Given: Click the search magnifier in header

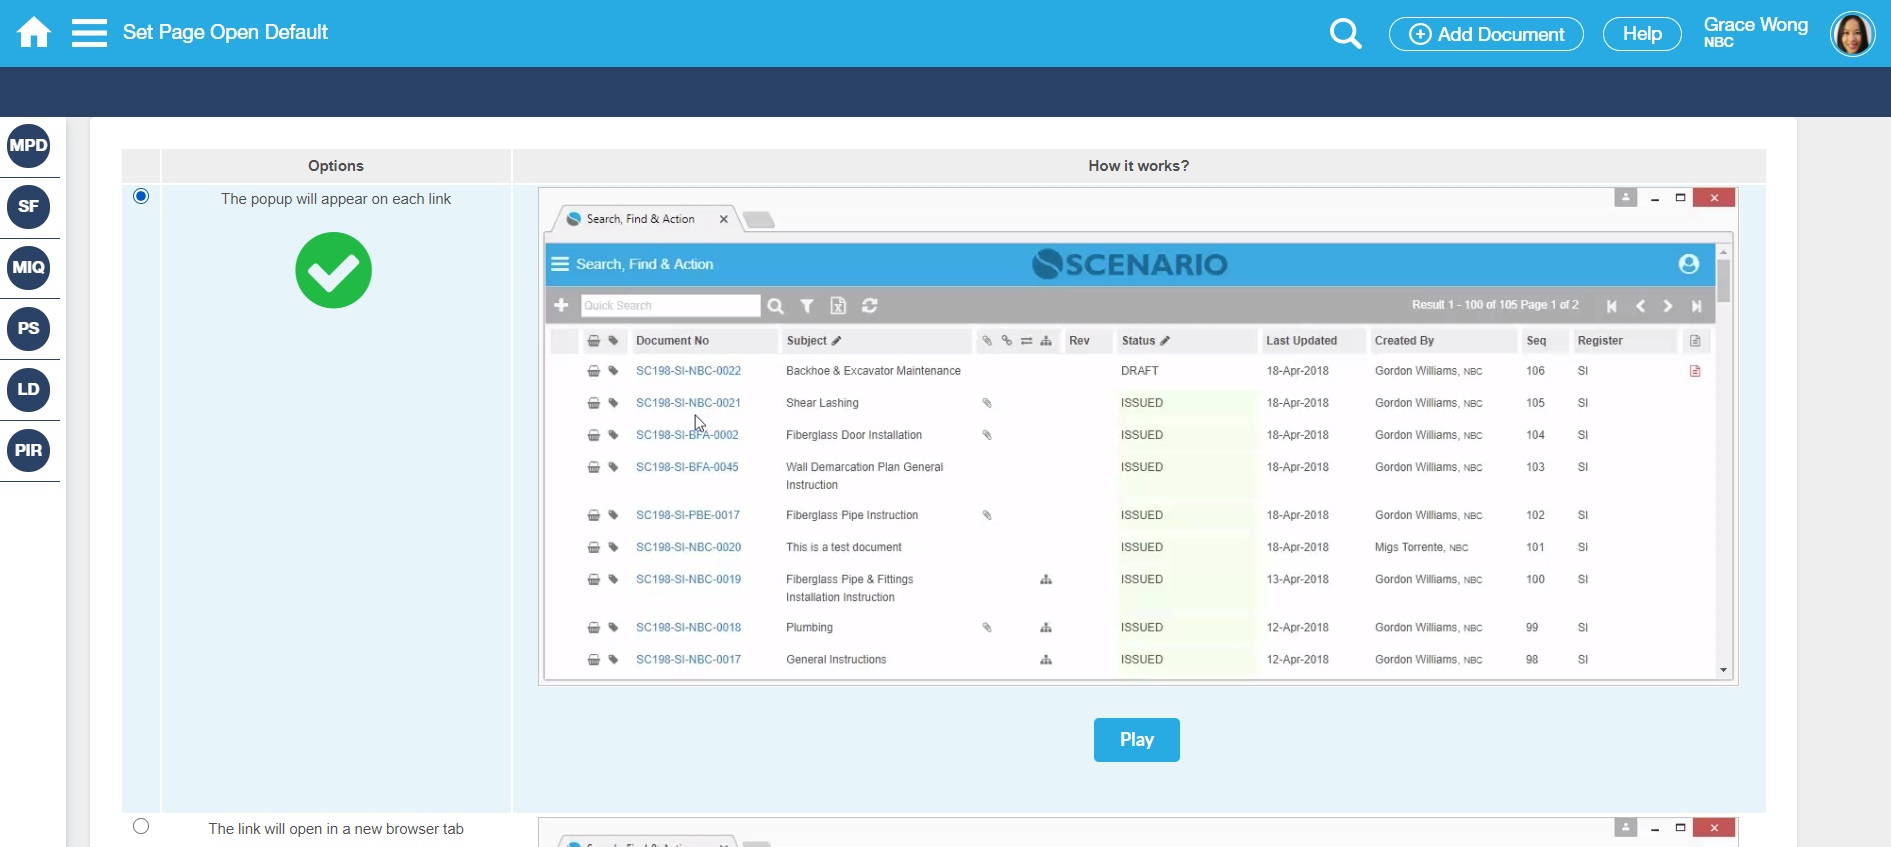Looking at the screenshot, I should click(1345, 34).
